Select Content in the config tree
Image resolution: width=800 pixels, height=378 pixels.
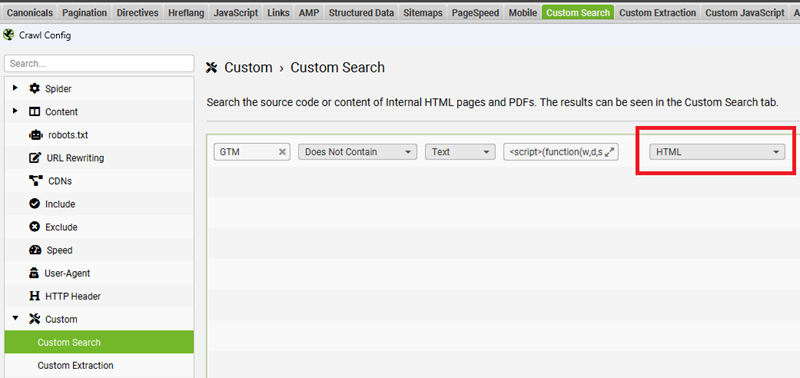(62, 112)
